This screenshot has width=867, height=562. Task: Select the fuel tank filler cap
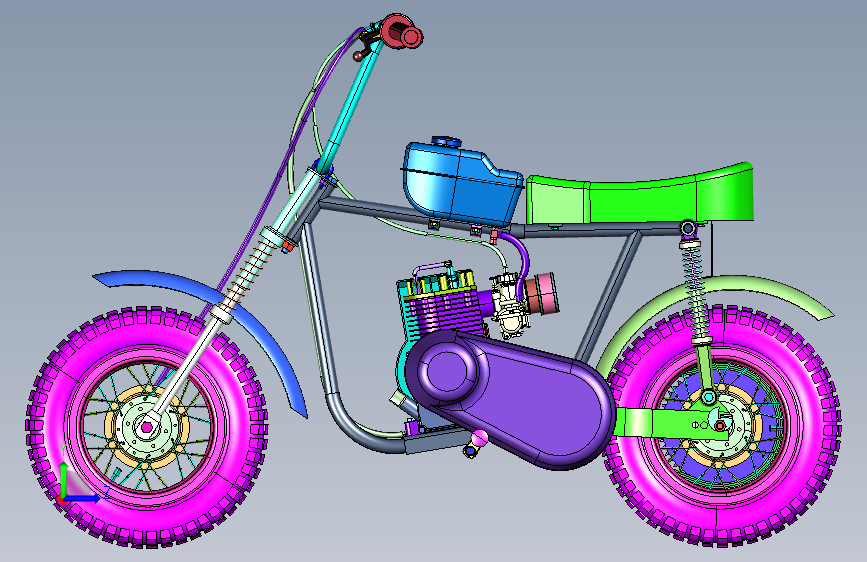coord(446,142)
